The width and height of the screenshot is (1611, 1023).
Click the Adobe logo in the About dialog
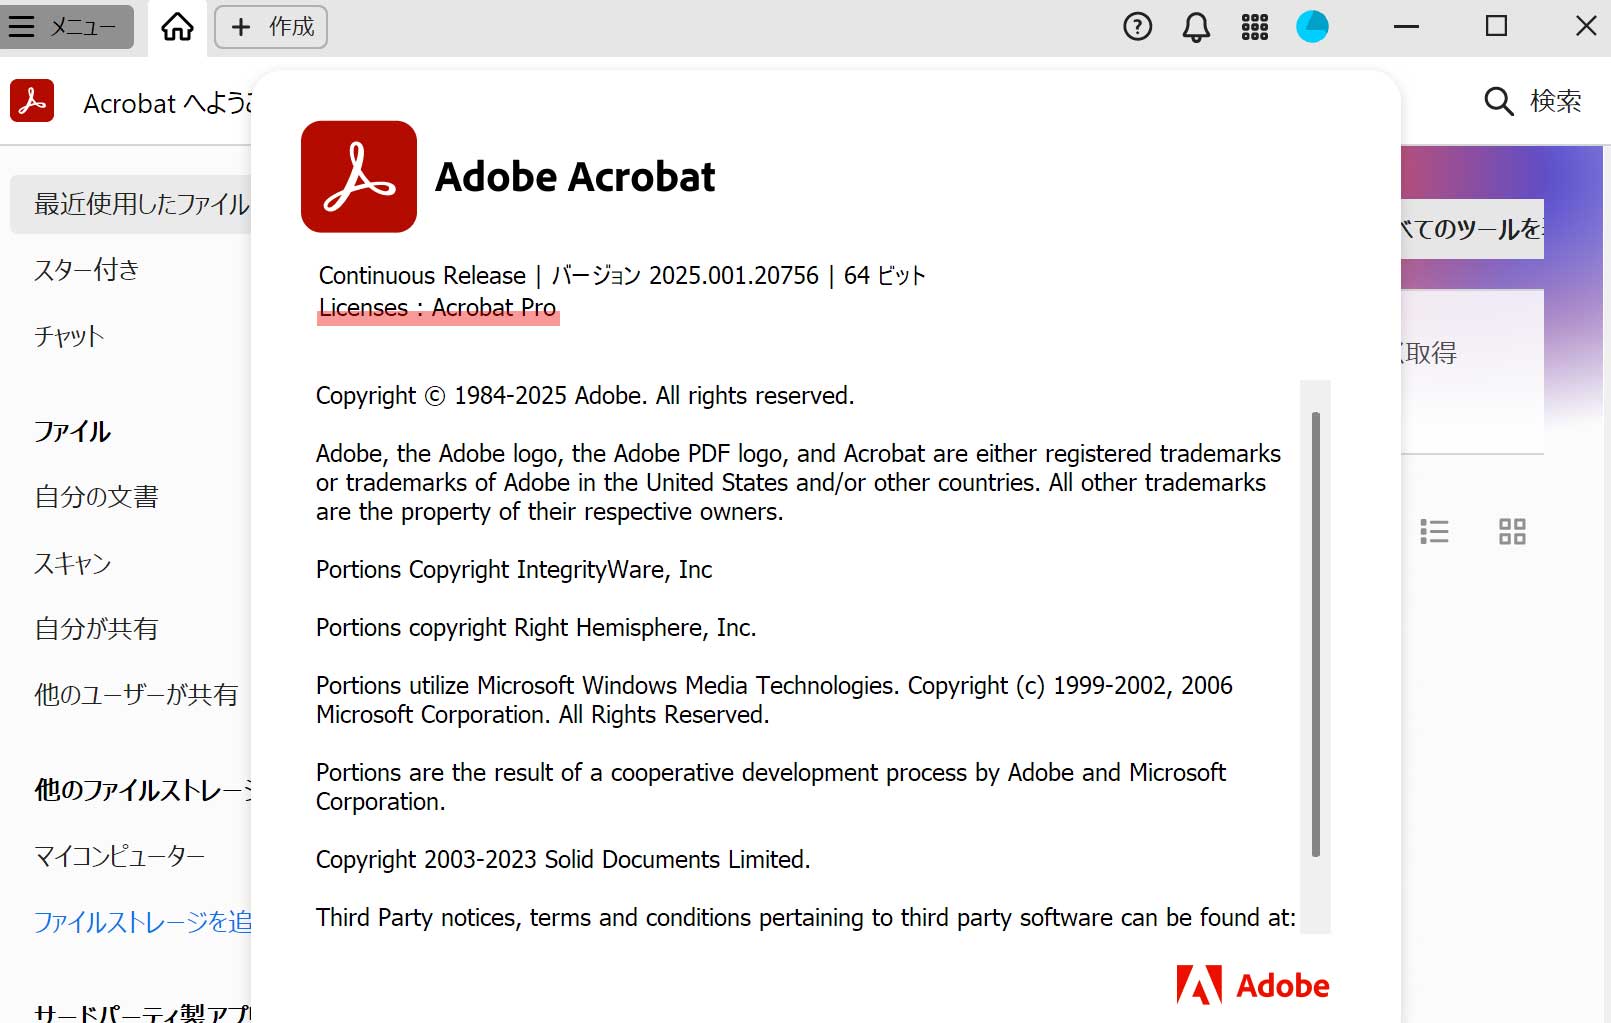1253,984
